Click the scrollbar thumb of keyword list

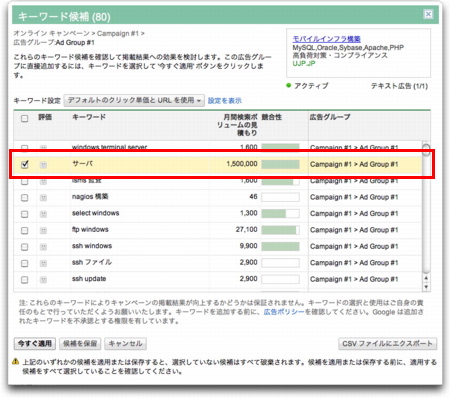click(426, 149)
